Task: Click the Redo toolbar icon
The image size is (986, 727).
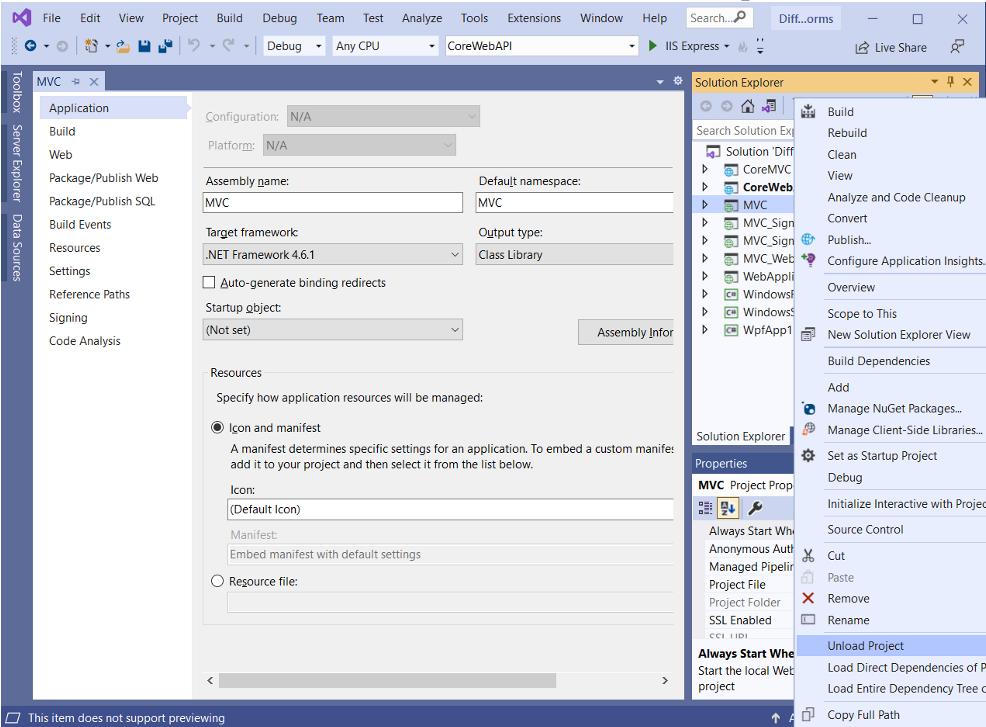Action: pos(228,45)
